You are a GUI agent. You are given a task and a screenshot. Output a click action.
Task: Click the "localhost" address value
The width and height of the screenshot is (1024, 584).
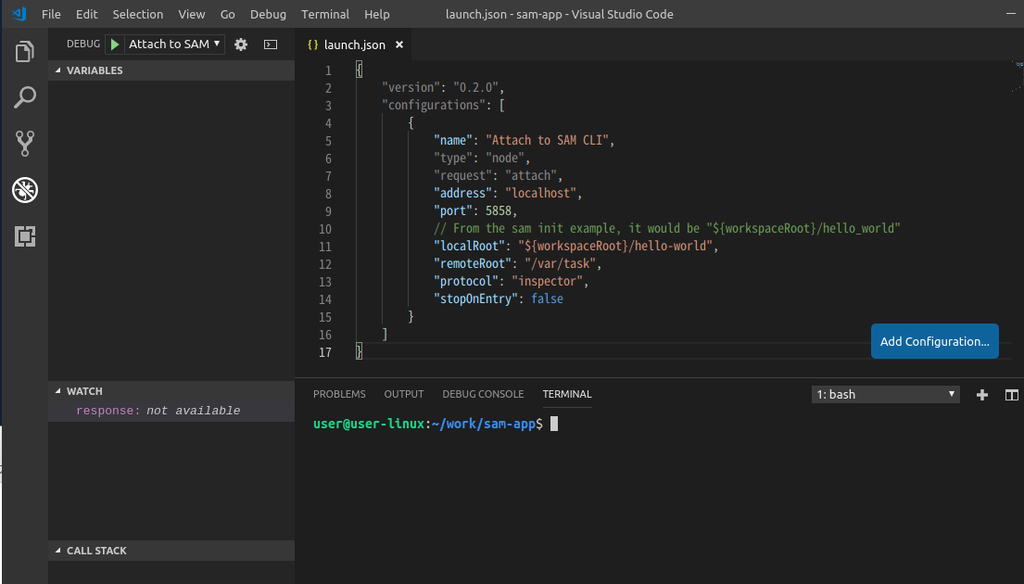[541, 193]
